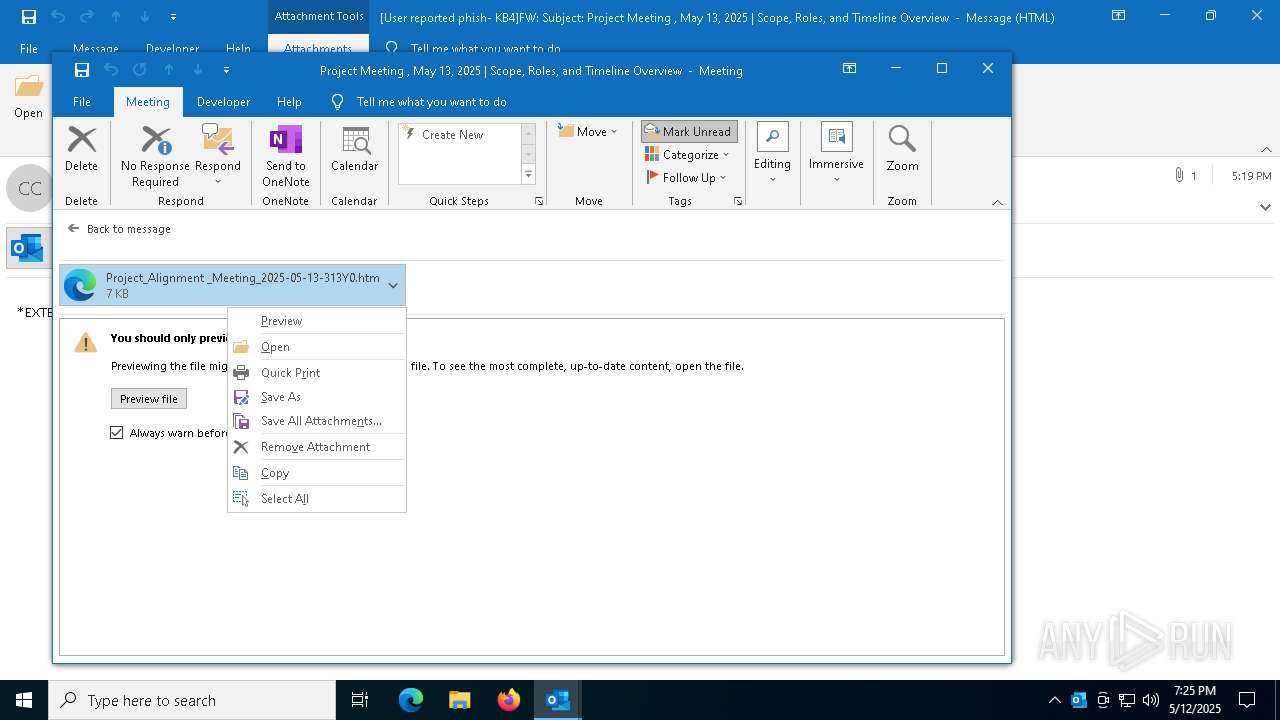Click the attachment paperclip icon
1280x720 pixels.
pos(1179,175)
